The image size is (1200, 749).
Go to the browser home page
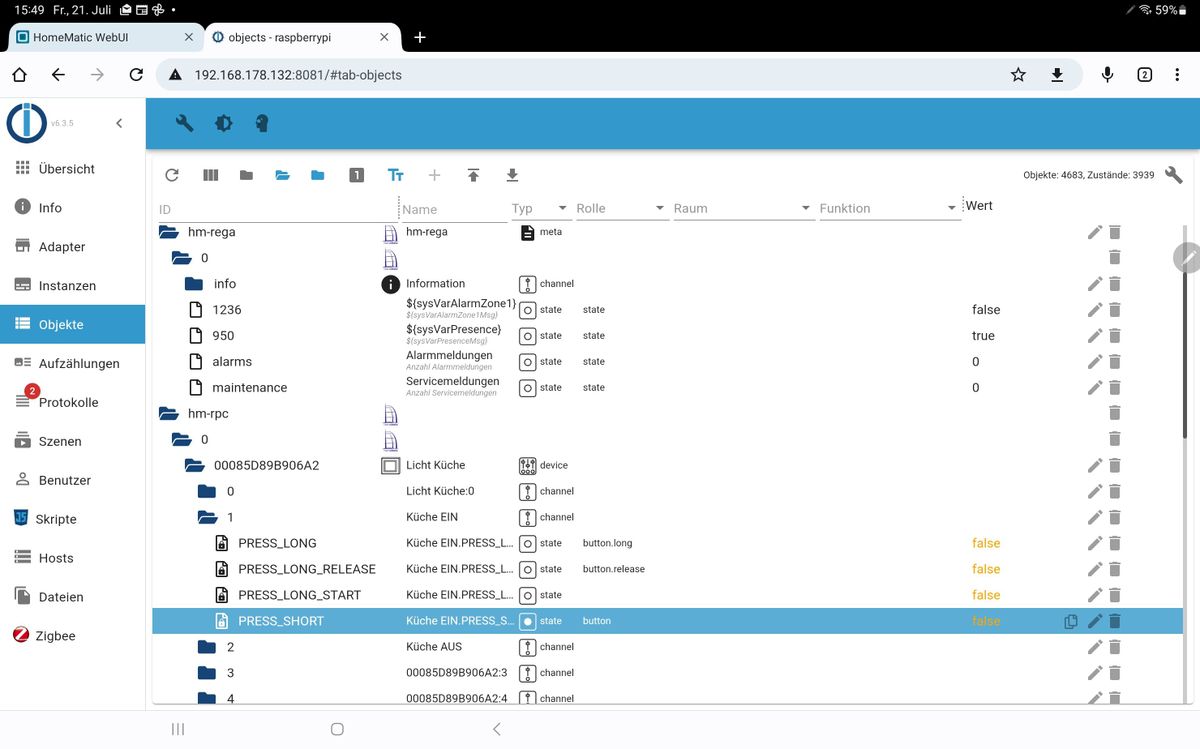pos(19,75)
